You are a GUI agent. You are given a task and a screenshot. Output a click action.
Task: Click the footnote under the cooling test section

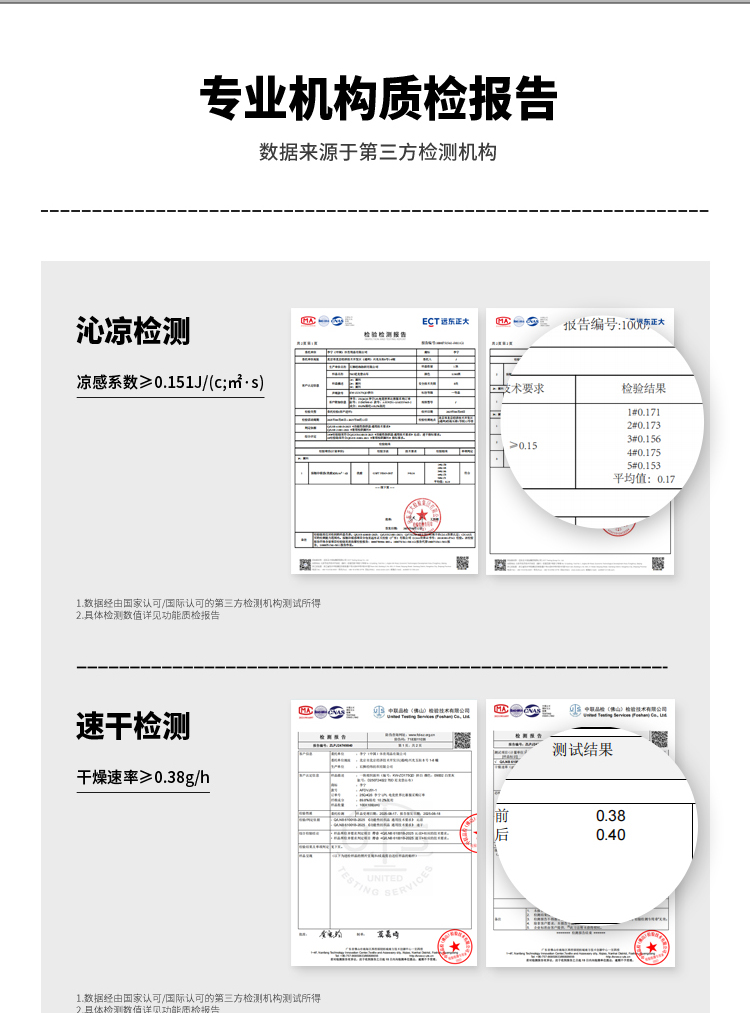point(198,609)
